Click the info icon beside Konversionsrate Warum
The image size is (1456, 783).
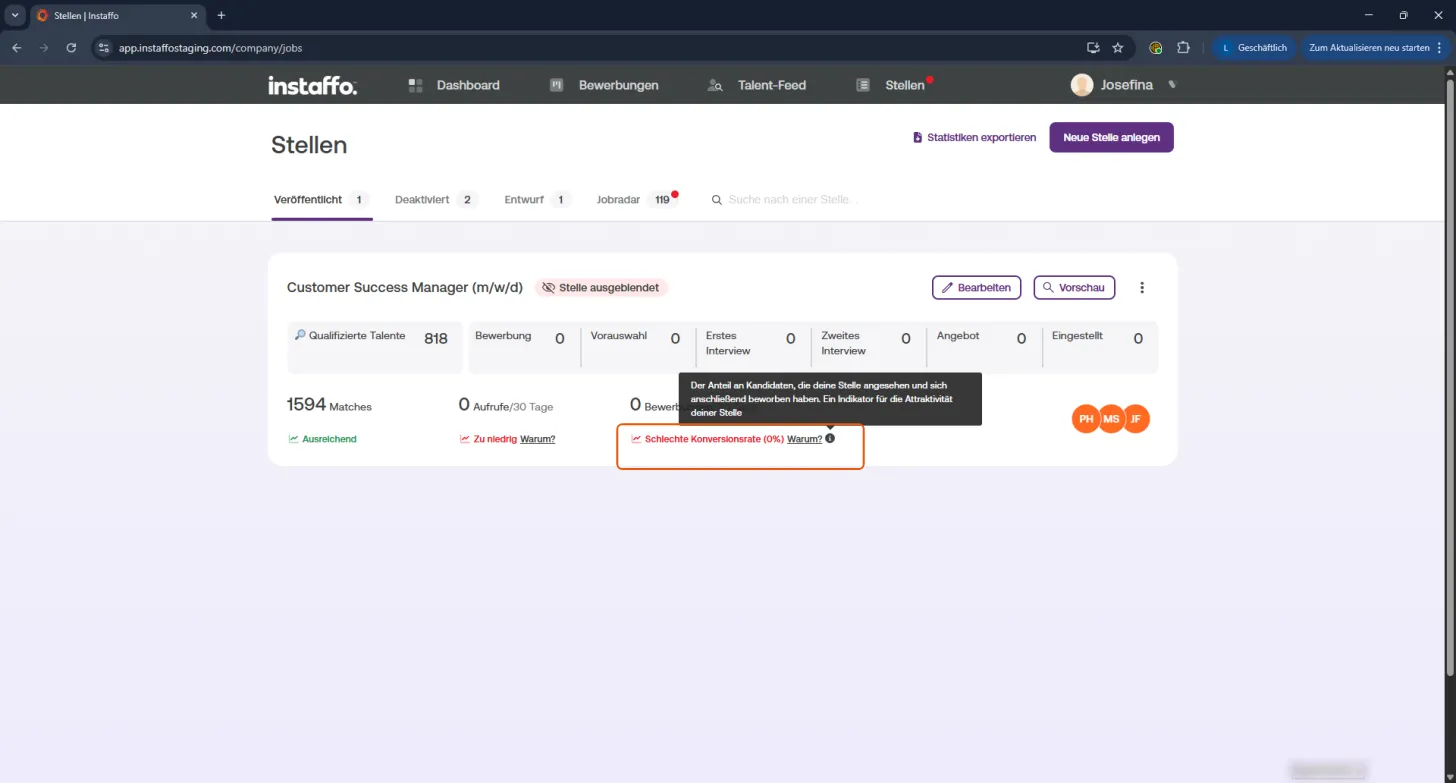click(x=830, y=438)
